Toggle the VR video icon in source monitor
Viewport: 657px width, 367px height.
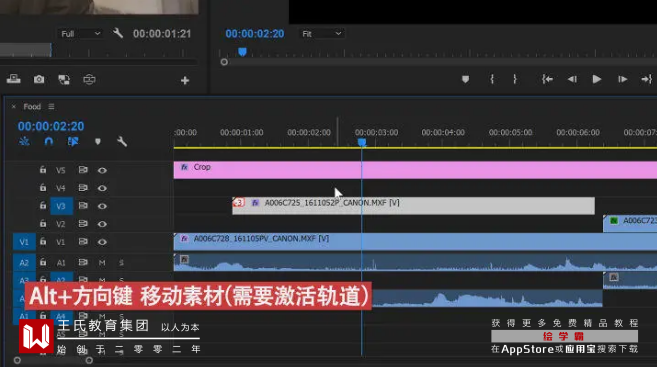[89, 79]
